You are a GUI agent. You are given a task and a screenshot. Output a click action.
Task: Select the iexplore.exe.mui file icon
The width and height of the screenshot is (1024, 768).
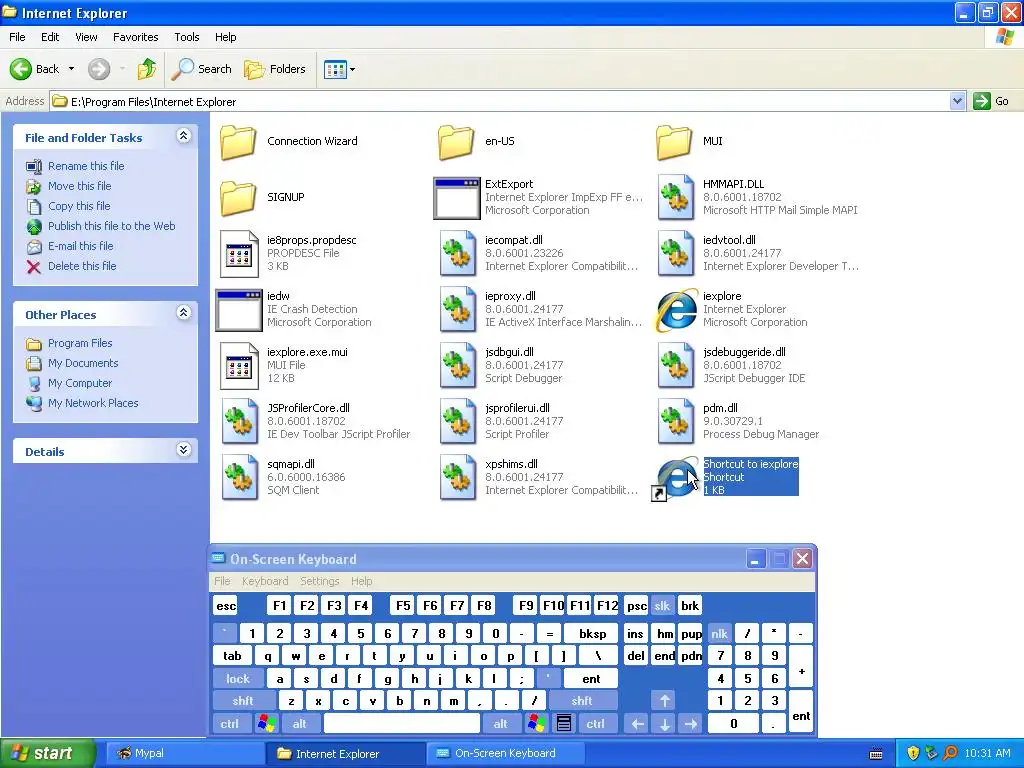239,366
